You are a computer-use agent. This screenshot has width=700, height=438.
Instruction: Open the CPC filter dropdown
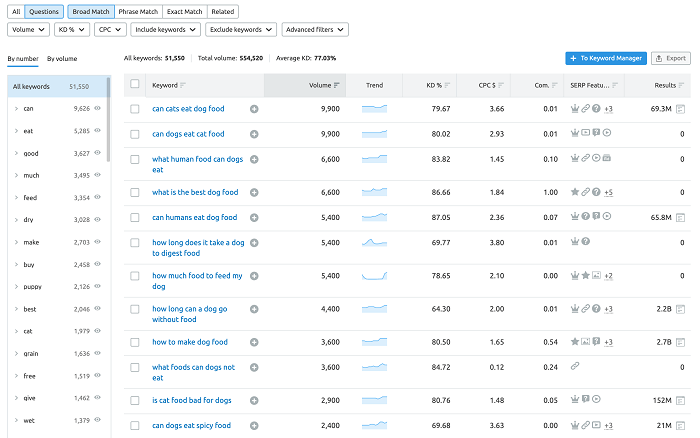110,29
